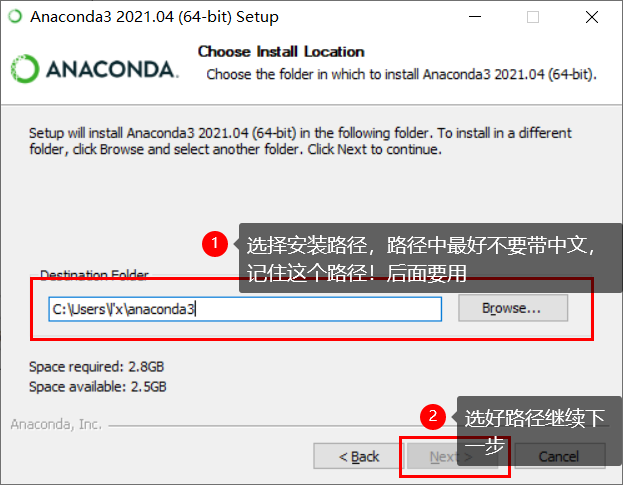Click the Anaconda title bar icon
Image resolution: width=623 pixels, height=485 pixels.
(x=15, y=16)
